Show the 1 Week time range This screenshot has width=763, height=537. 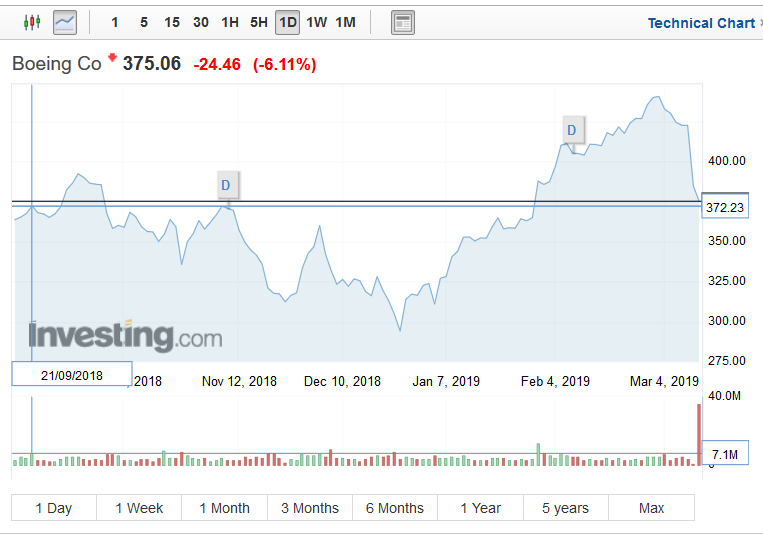click(139, 508)
